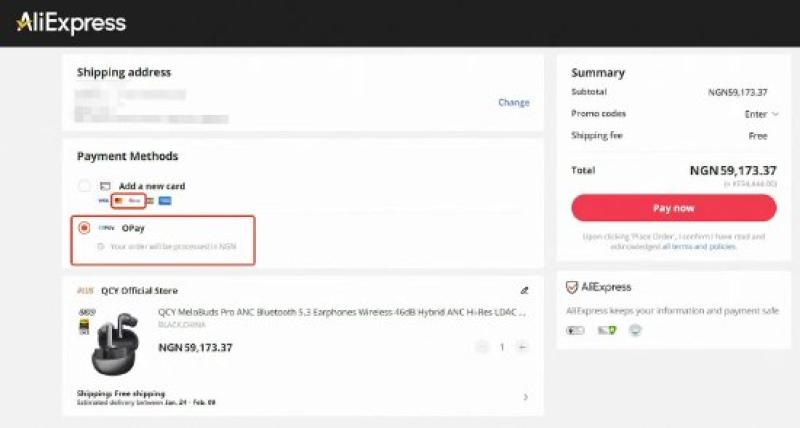Click the first payment safety badge icon
The image size is (800, 428).
click(575, 330)
